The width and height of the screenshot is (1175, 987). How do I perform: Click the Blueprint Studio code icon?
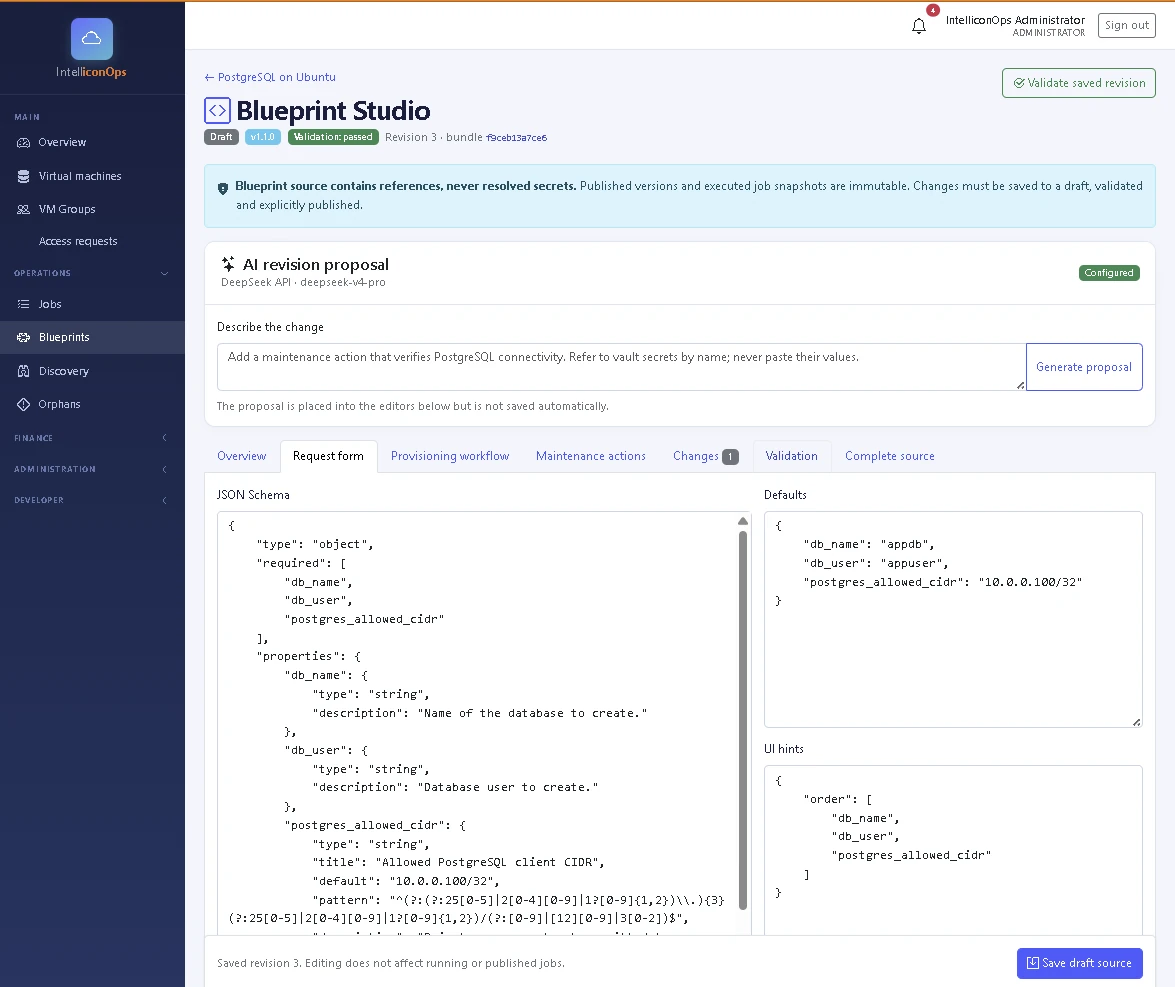(x=217, y=110)
